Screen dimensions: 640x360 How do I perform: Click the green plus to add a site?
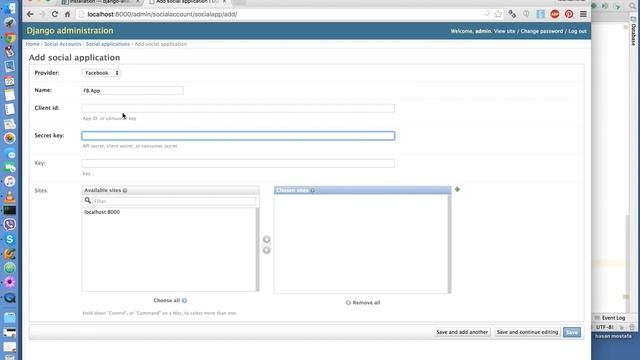(x=457, y=189)
